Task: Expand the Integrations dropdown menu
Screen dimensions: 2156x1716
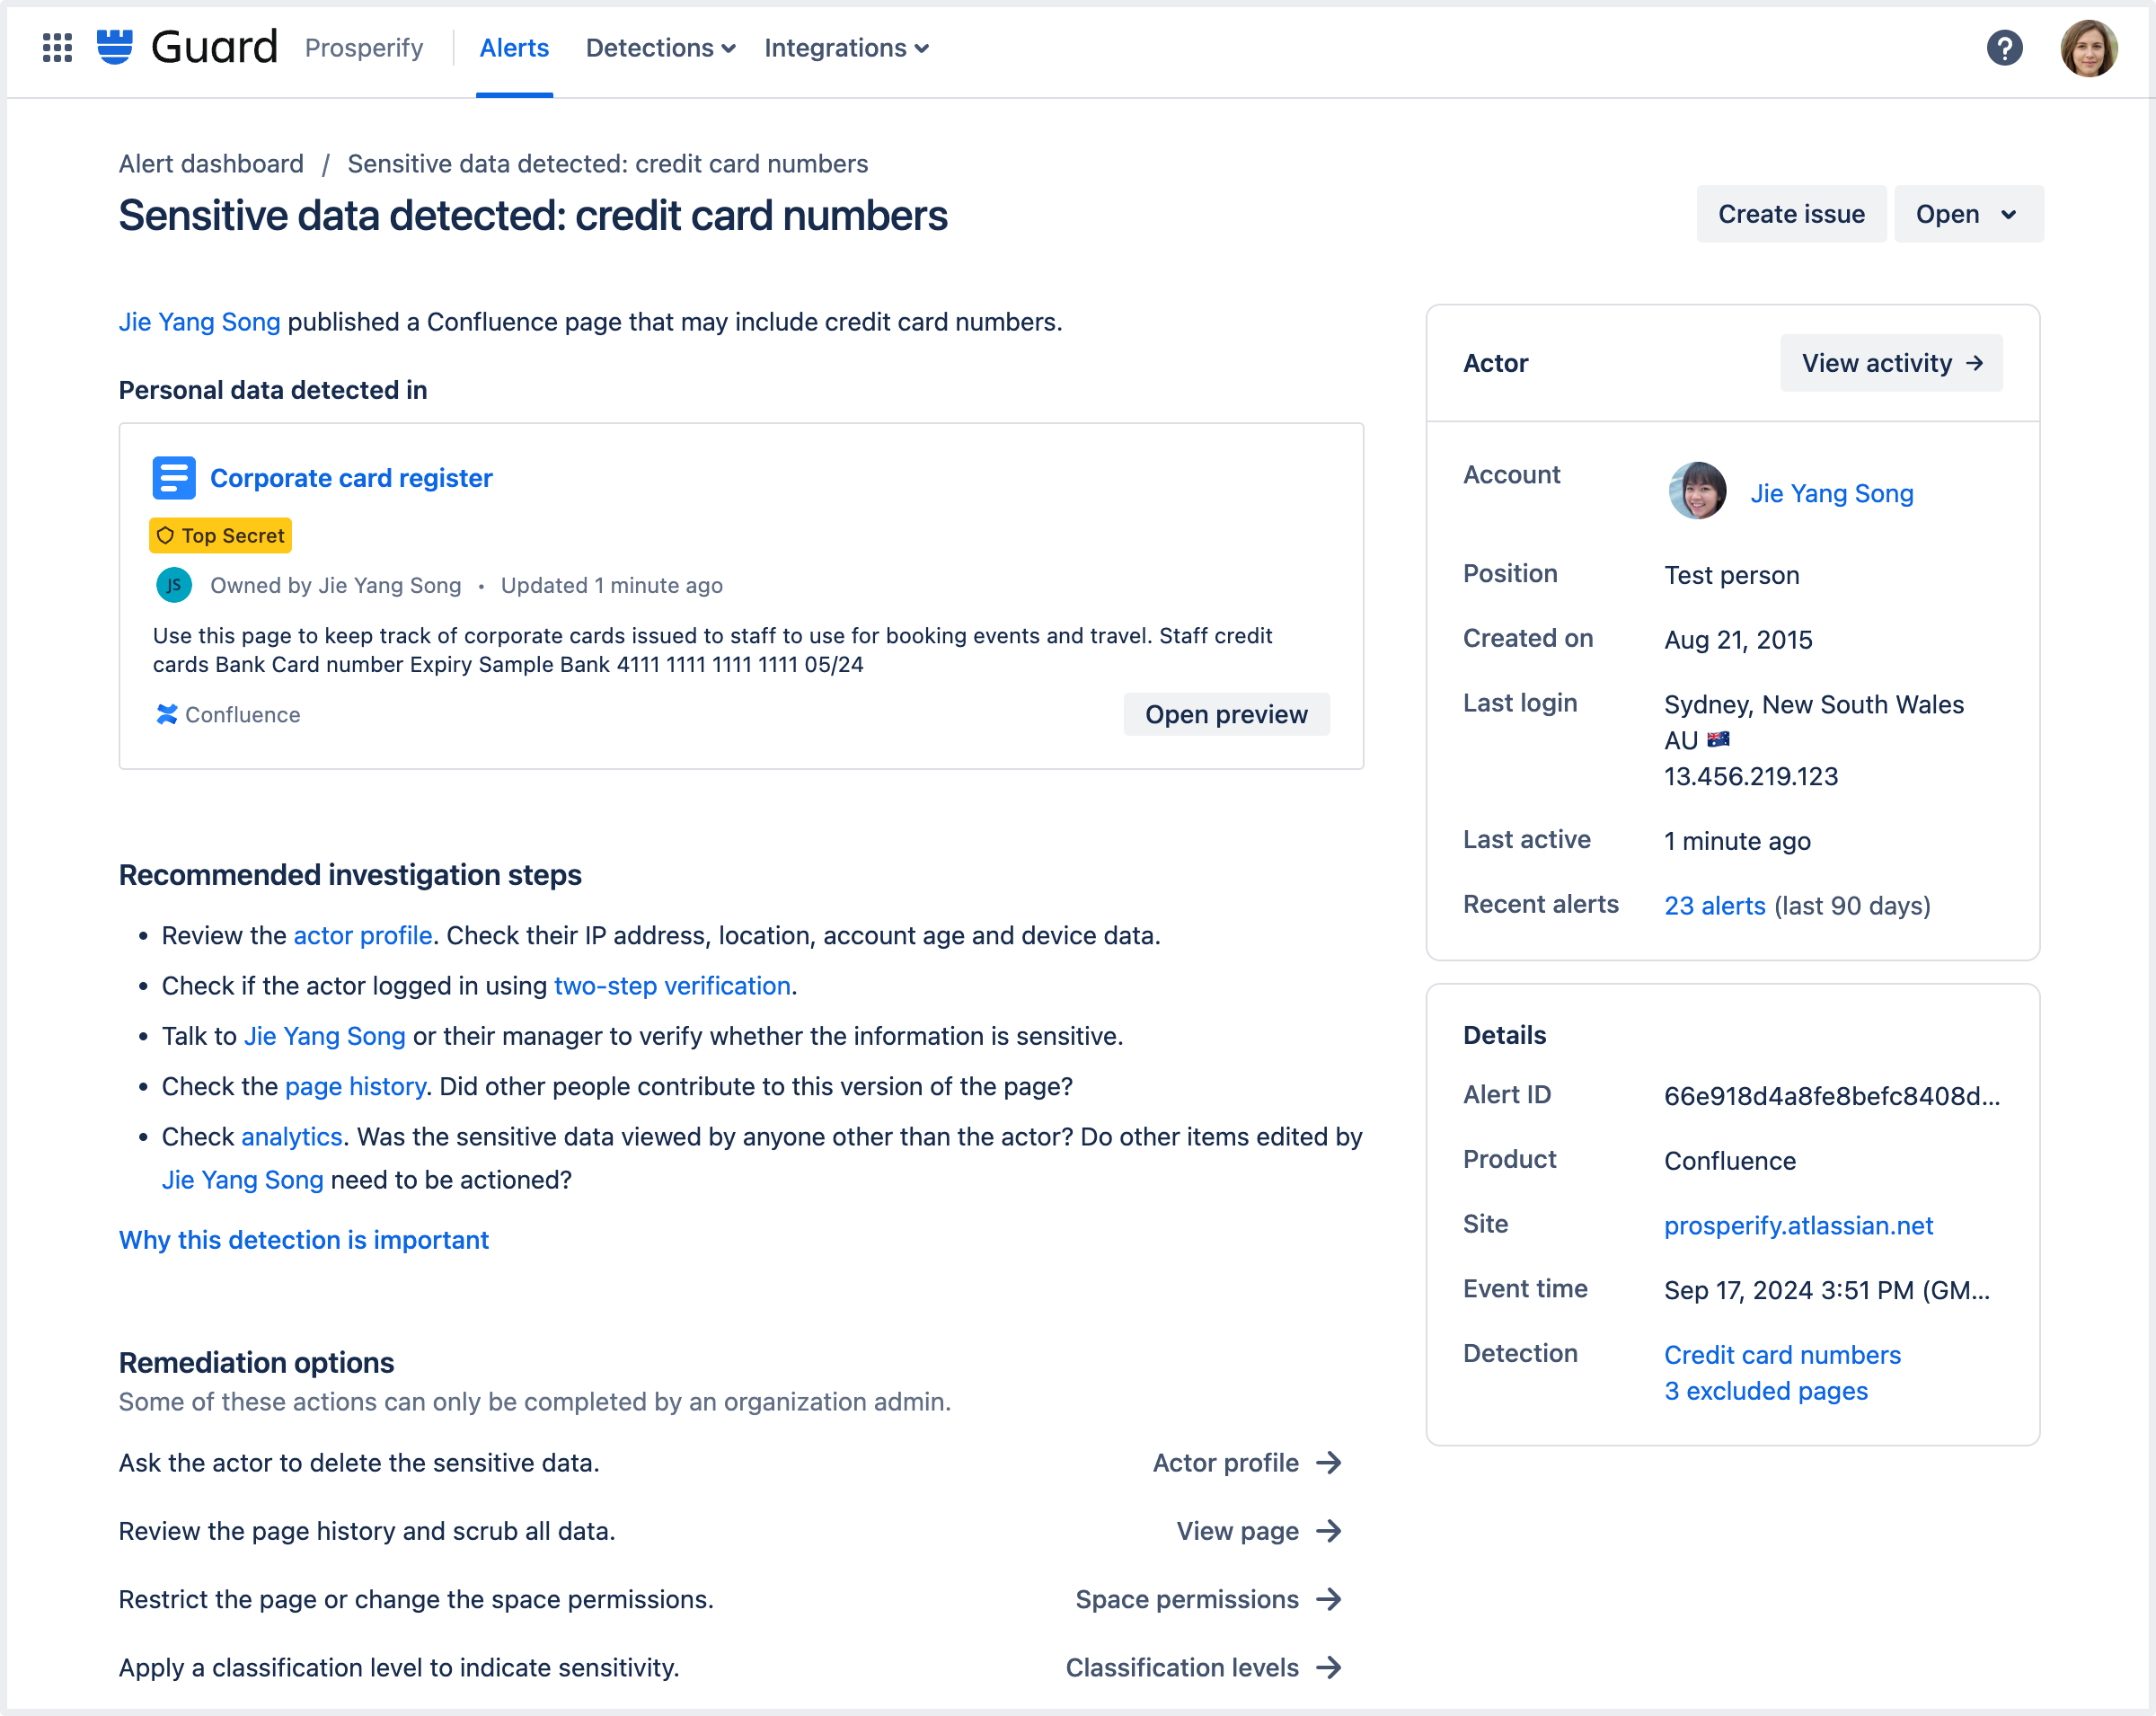Action: pos(847,48)
